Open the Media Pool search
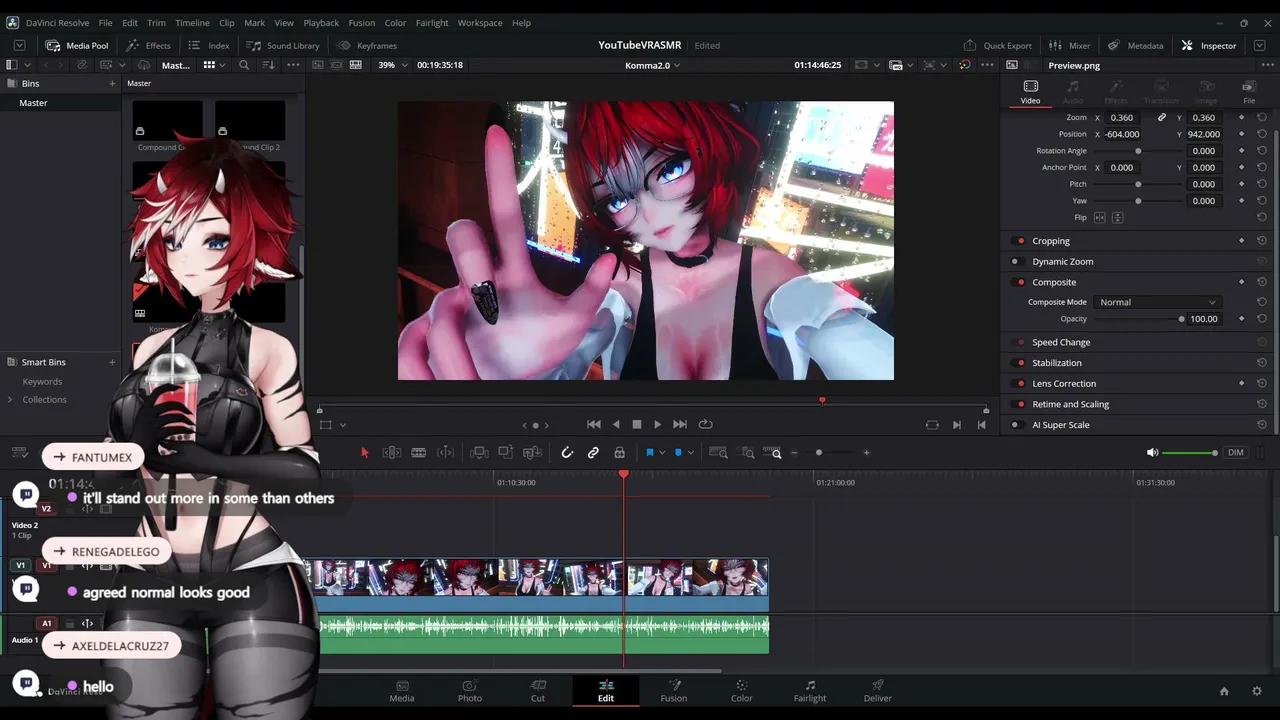Viewport: 1280px width, 720px height. [x=244, y=65]
